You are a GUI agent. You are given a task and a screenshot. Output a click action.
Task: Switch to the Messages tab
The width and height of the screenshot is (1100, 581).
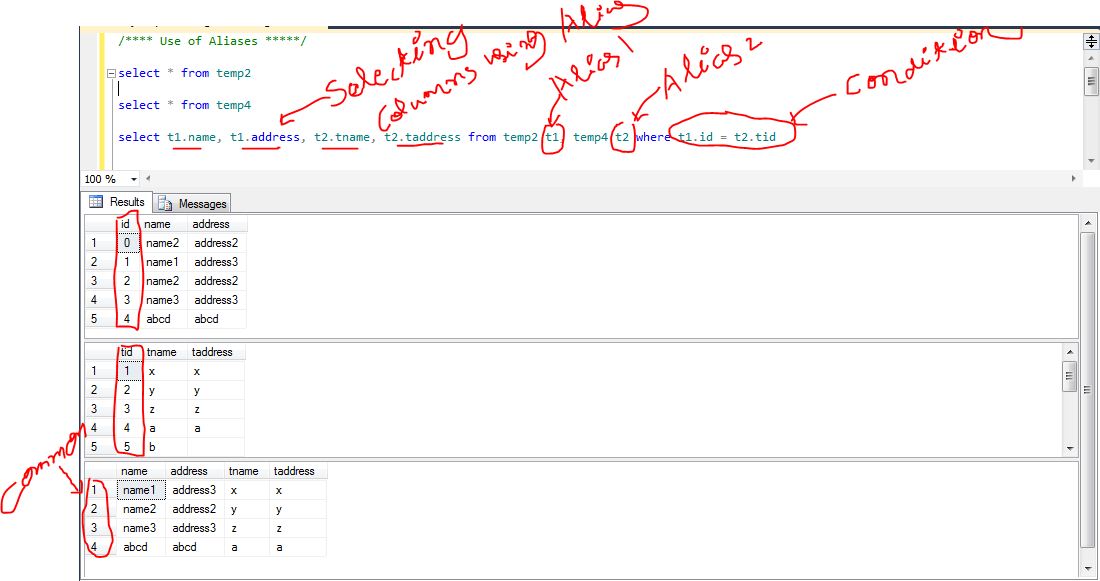point(192,203)
